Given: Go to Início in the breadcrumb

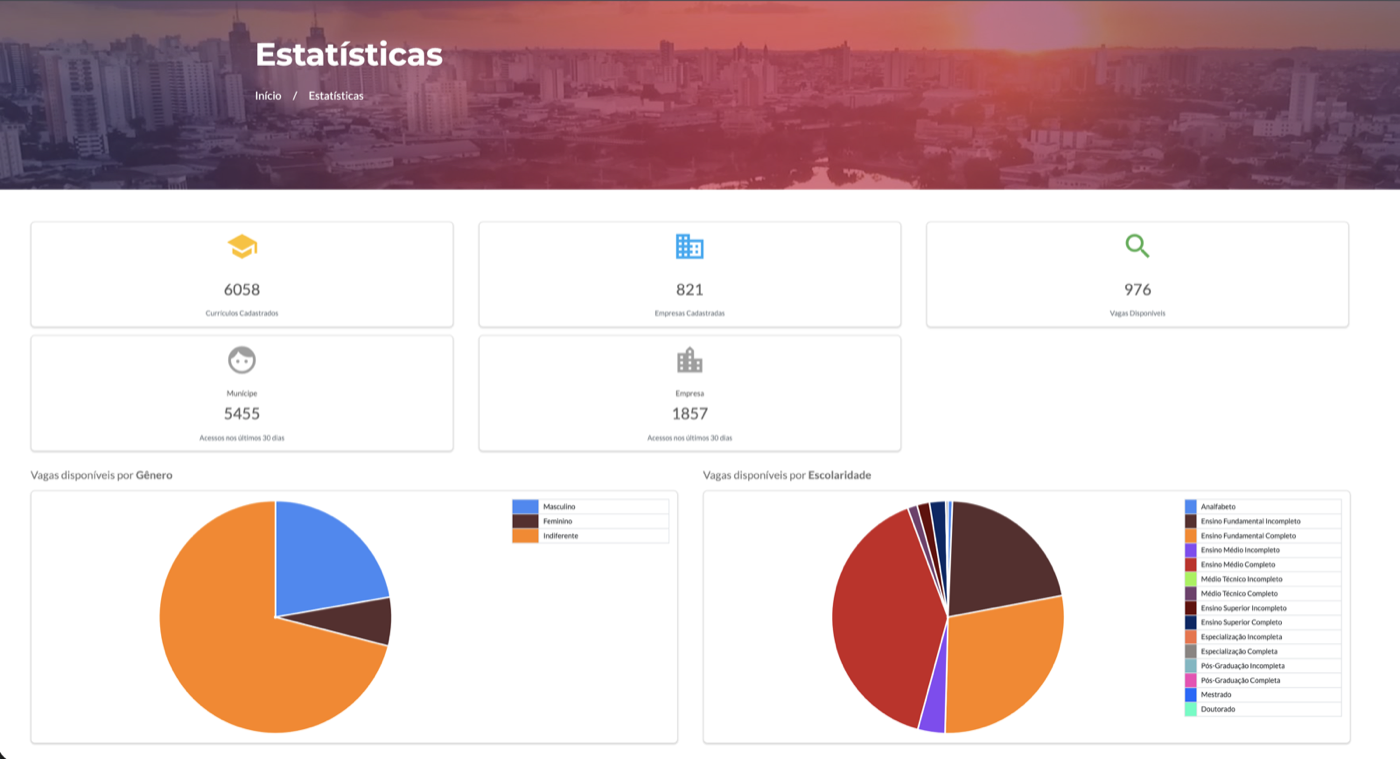Looking at the screenshot, I should point(268,96).
